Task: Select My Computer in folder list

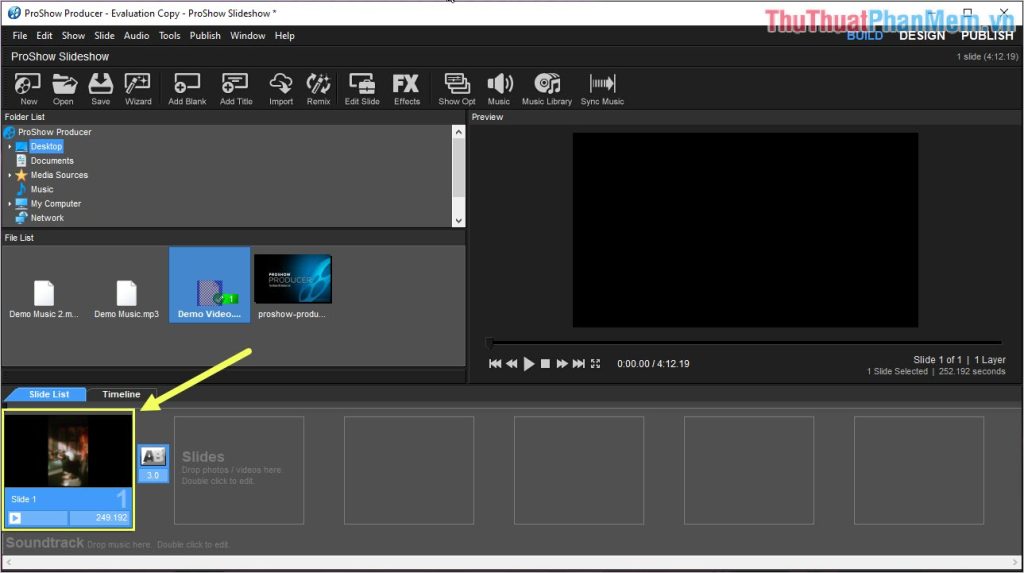Action: (x=56, y=204)
